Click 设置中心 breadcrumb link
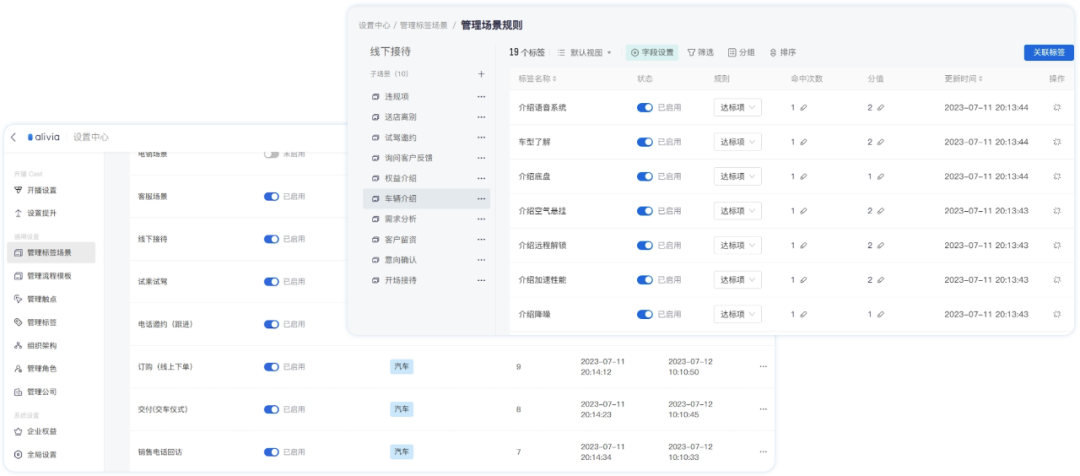The image size is (1080, 476). point(373,25)
